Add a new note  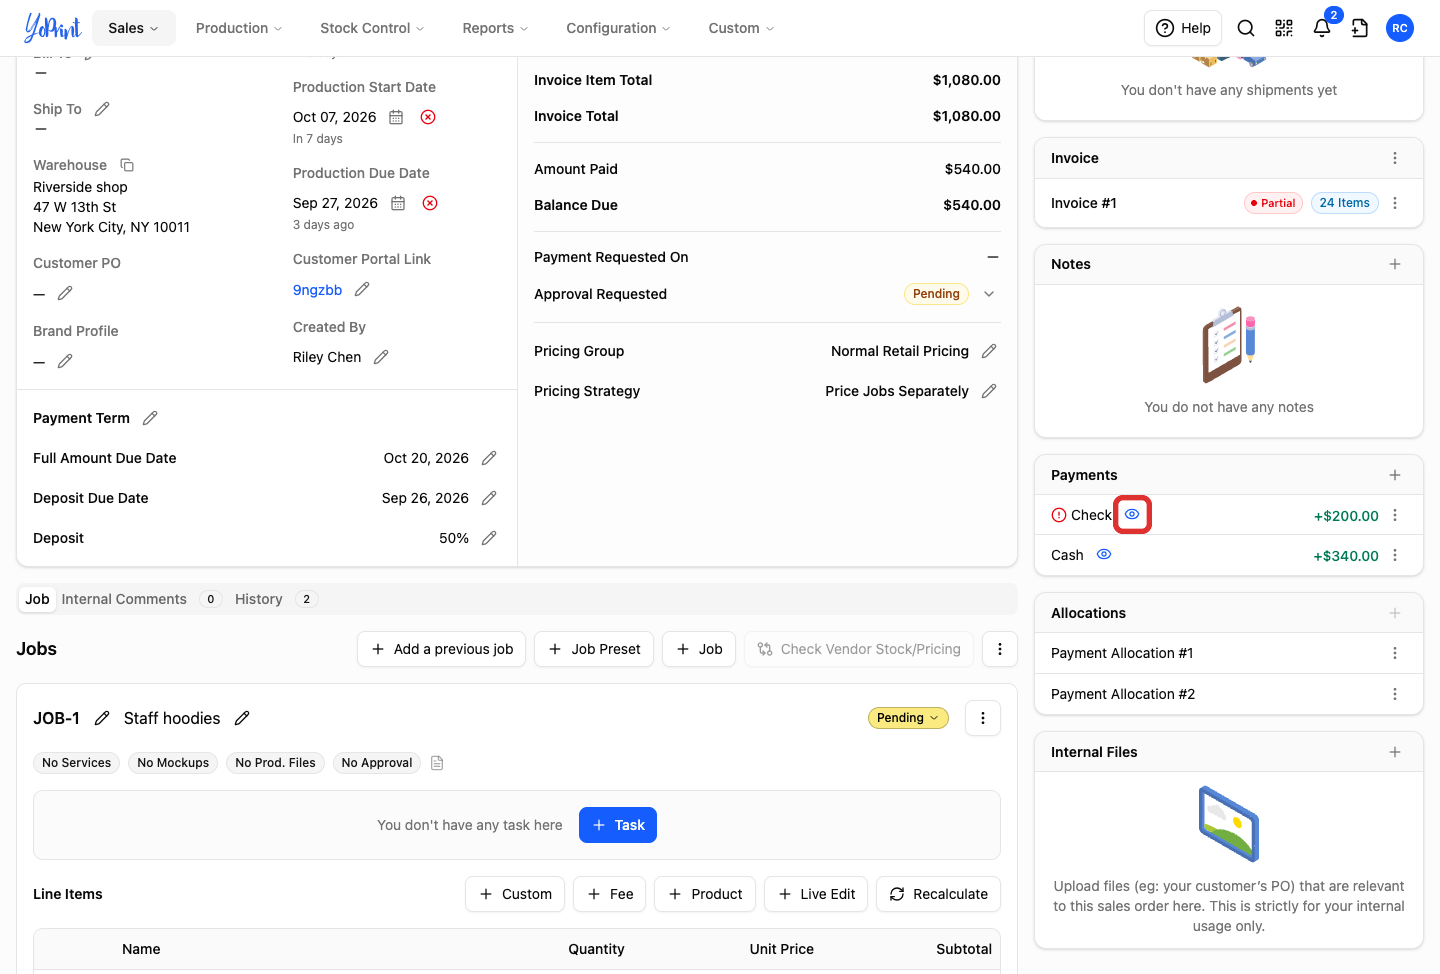[x=1395, y=264]
